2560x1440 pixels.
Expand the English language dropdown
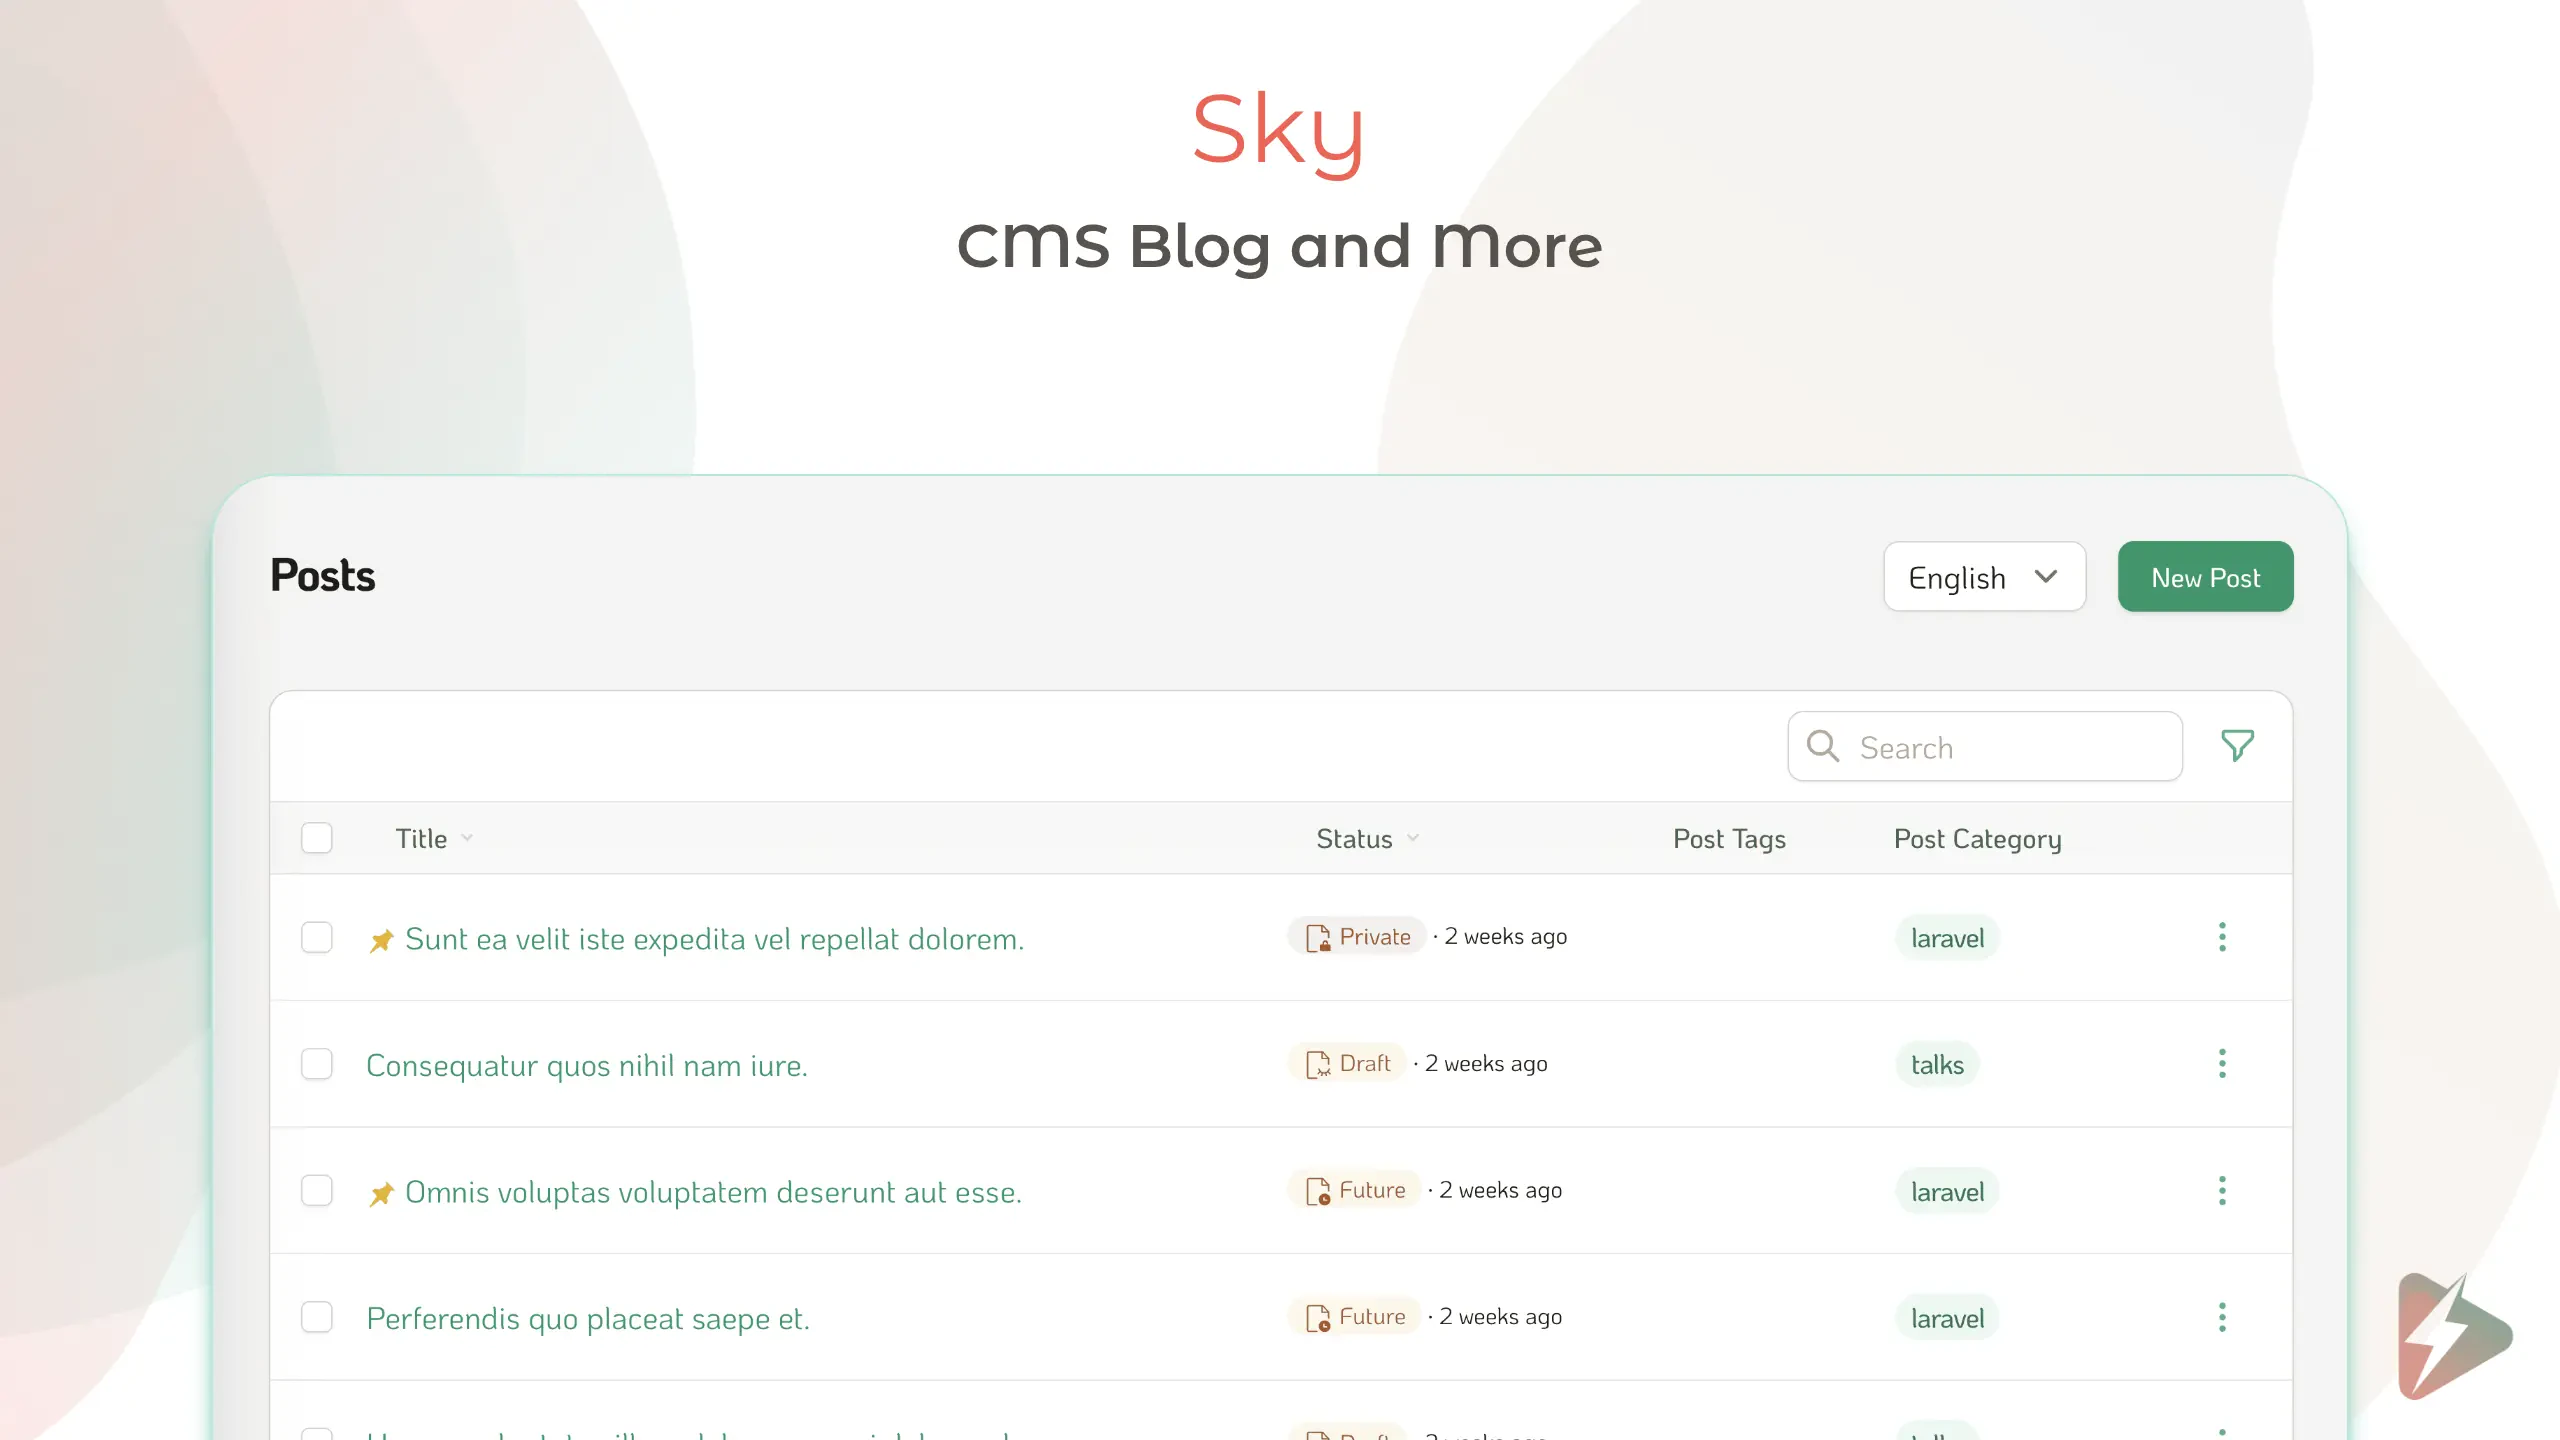point(1983,577)
